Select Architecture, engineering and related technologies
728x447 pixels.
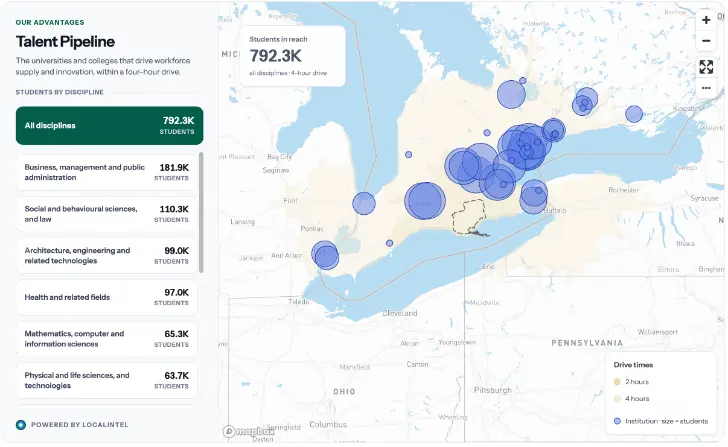[x=107, y=256]
